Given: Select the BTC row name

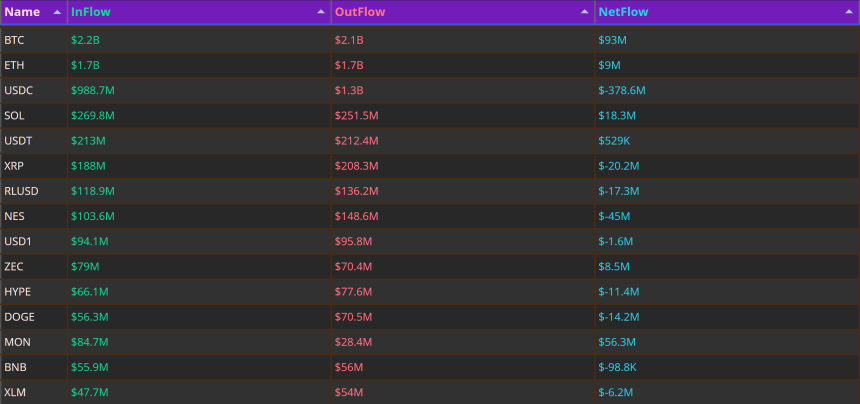Looking at the screenshot, I should coord(14,40).
